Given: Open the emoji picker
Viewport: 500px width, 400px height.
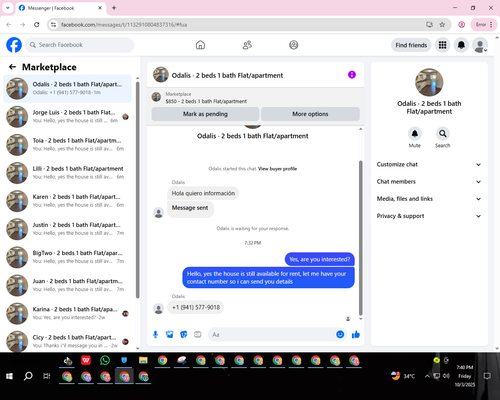Looking at the screenshot, I should (x=340, y=334).
